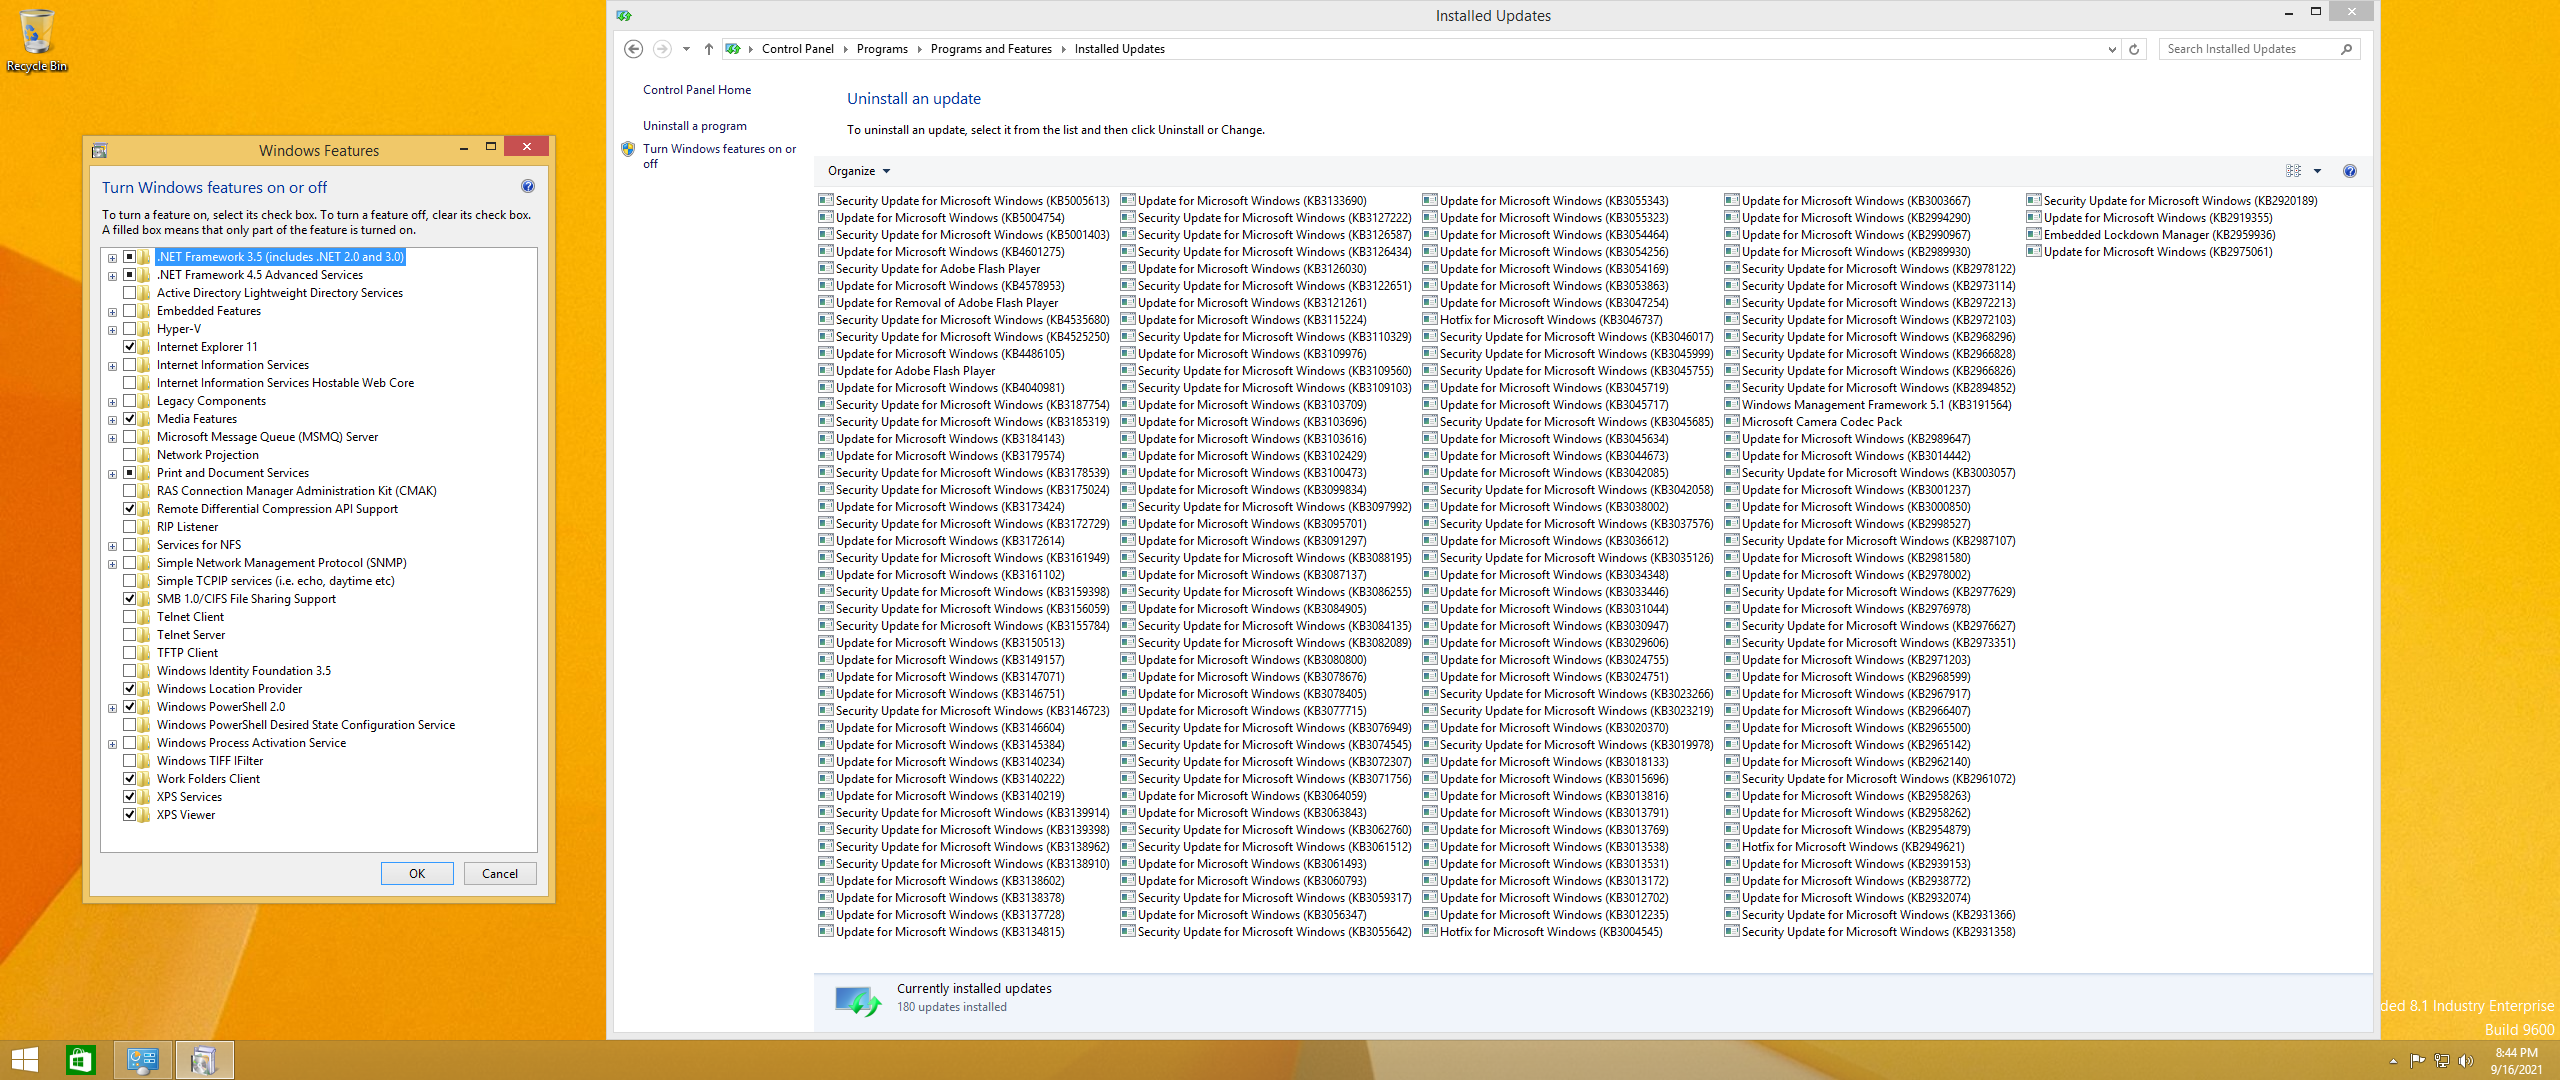
Task: Expand Print and Document Services node
Action: 112,474
